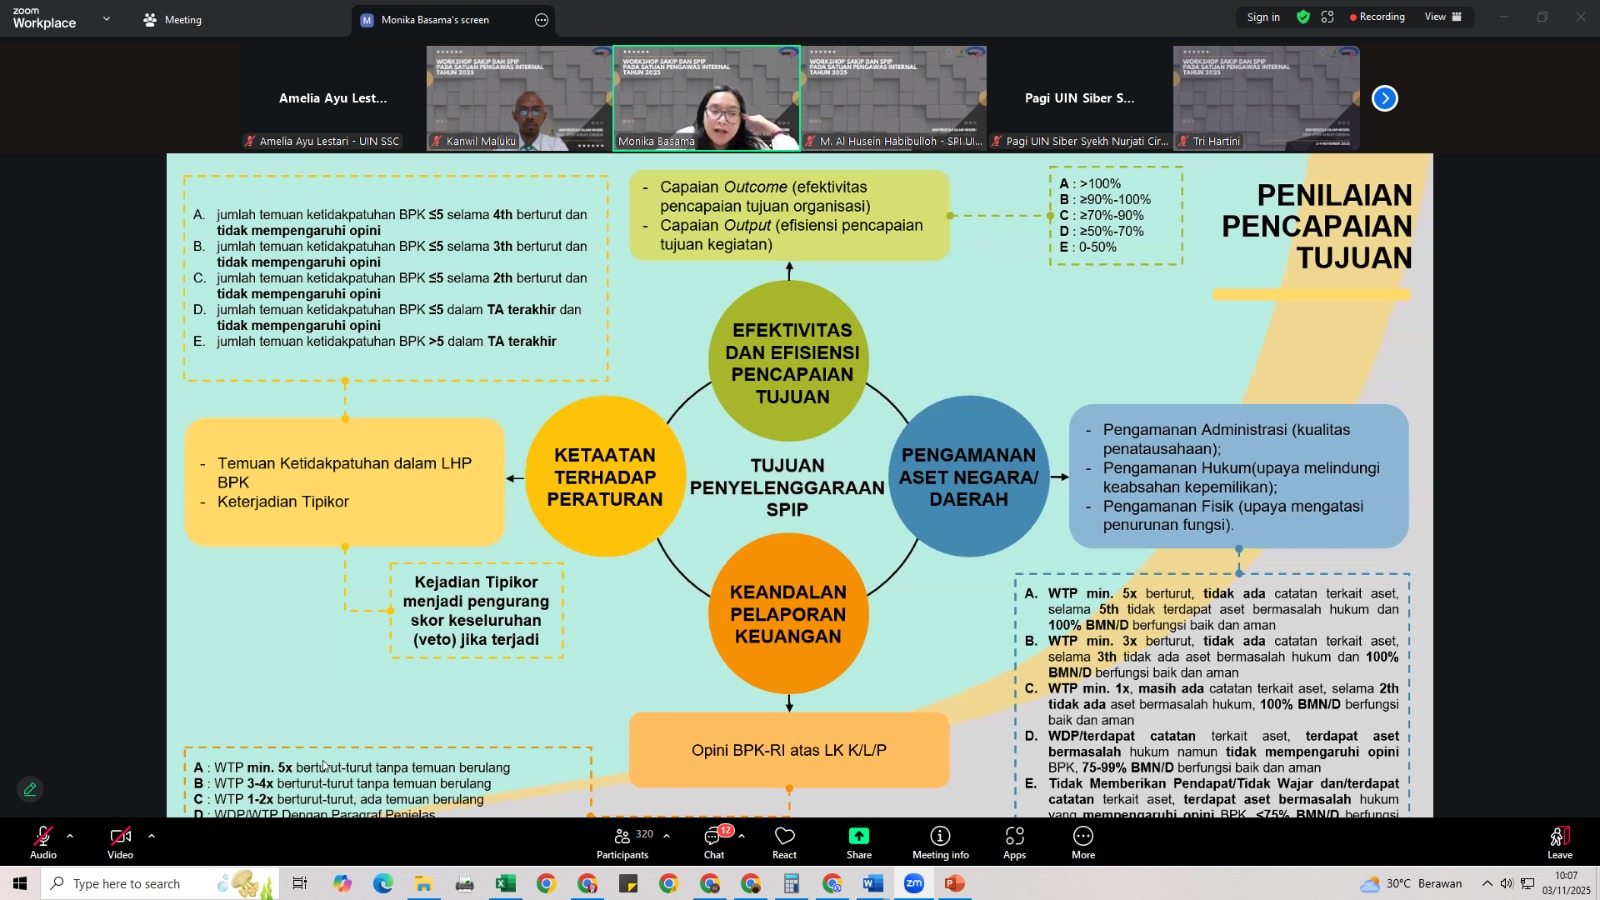Open Meeting info
The image size is (1600, 900).
tap(940, 842)
